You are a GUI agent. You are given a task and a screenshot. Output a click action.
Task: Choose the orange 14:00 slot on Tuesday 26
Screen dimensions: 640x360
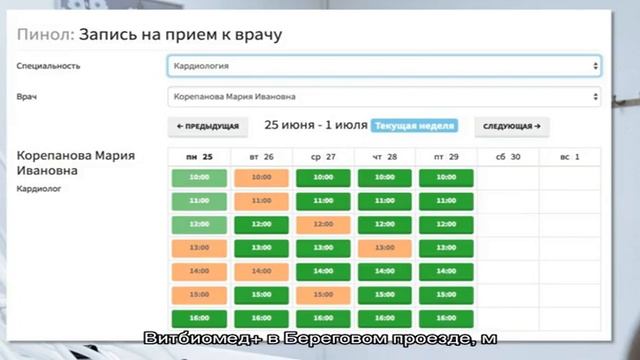(261, 272)
